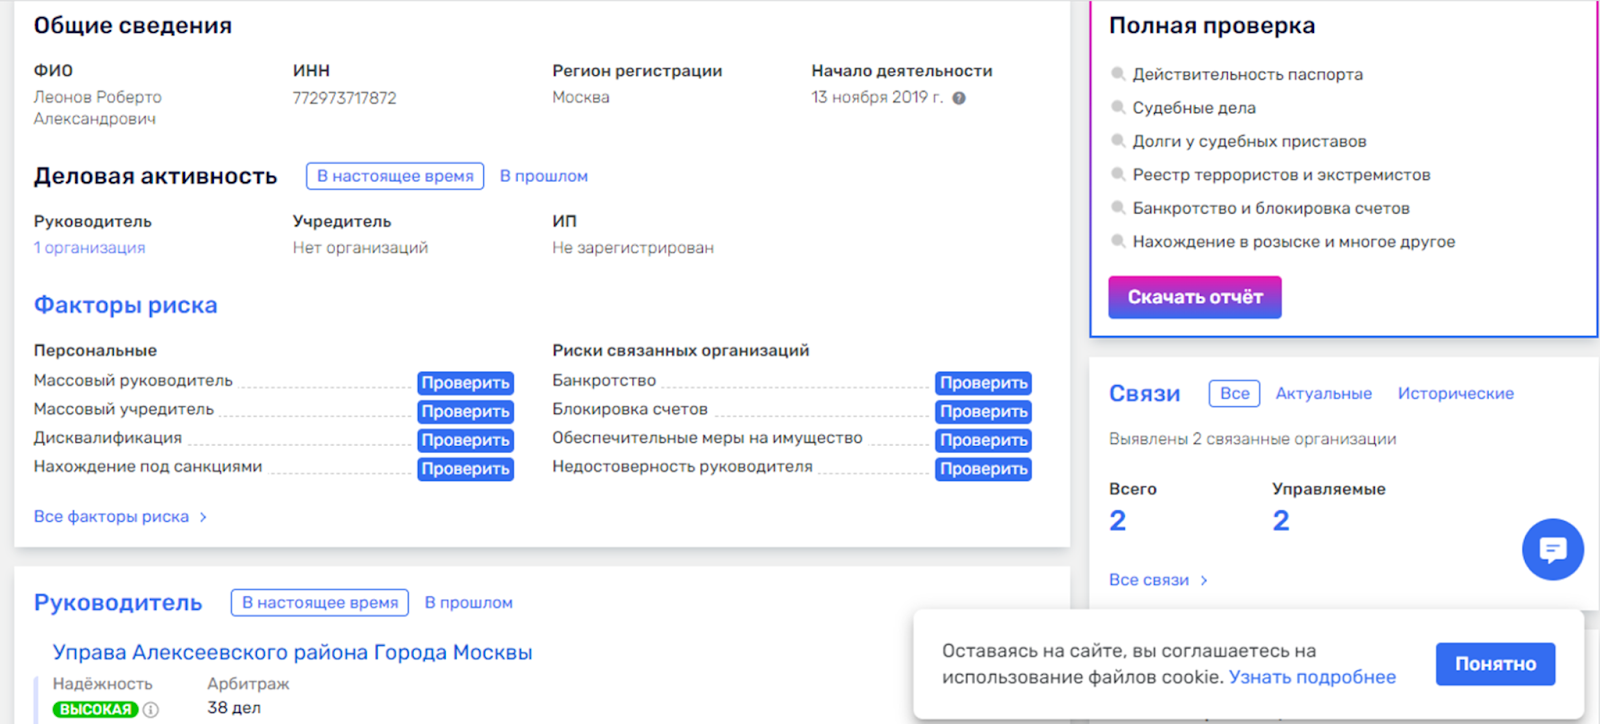Open the Все связи link
Viewport: 1600px width, 724px height.
1149,580
